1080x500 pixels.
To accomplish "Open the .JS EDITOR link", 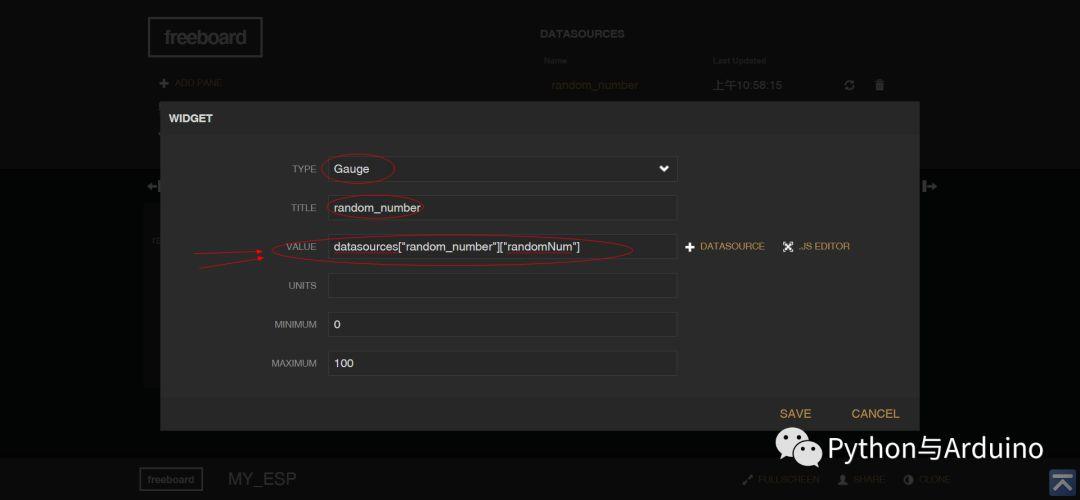I will tap(816, 247).
